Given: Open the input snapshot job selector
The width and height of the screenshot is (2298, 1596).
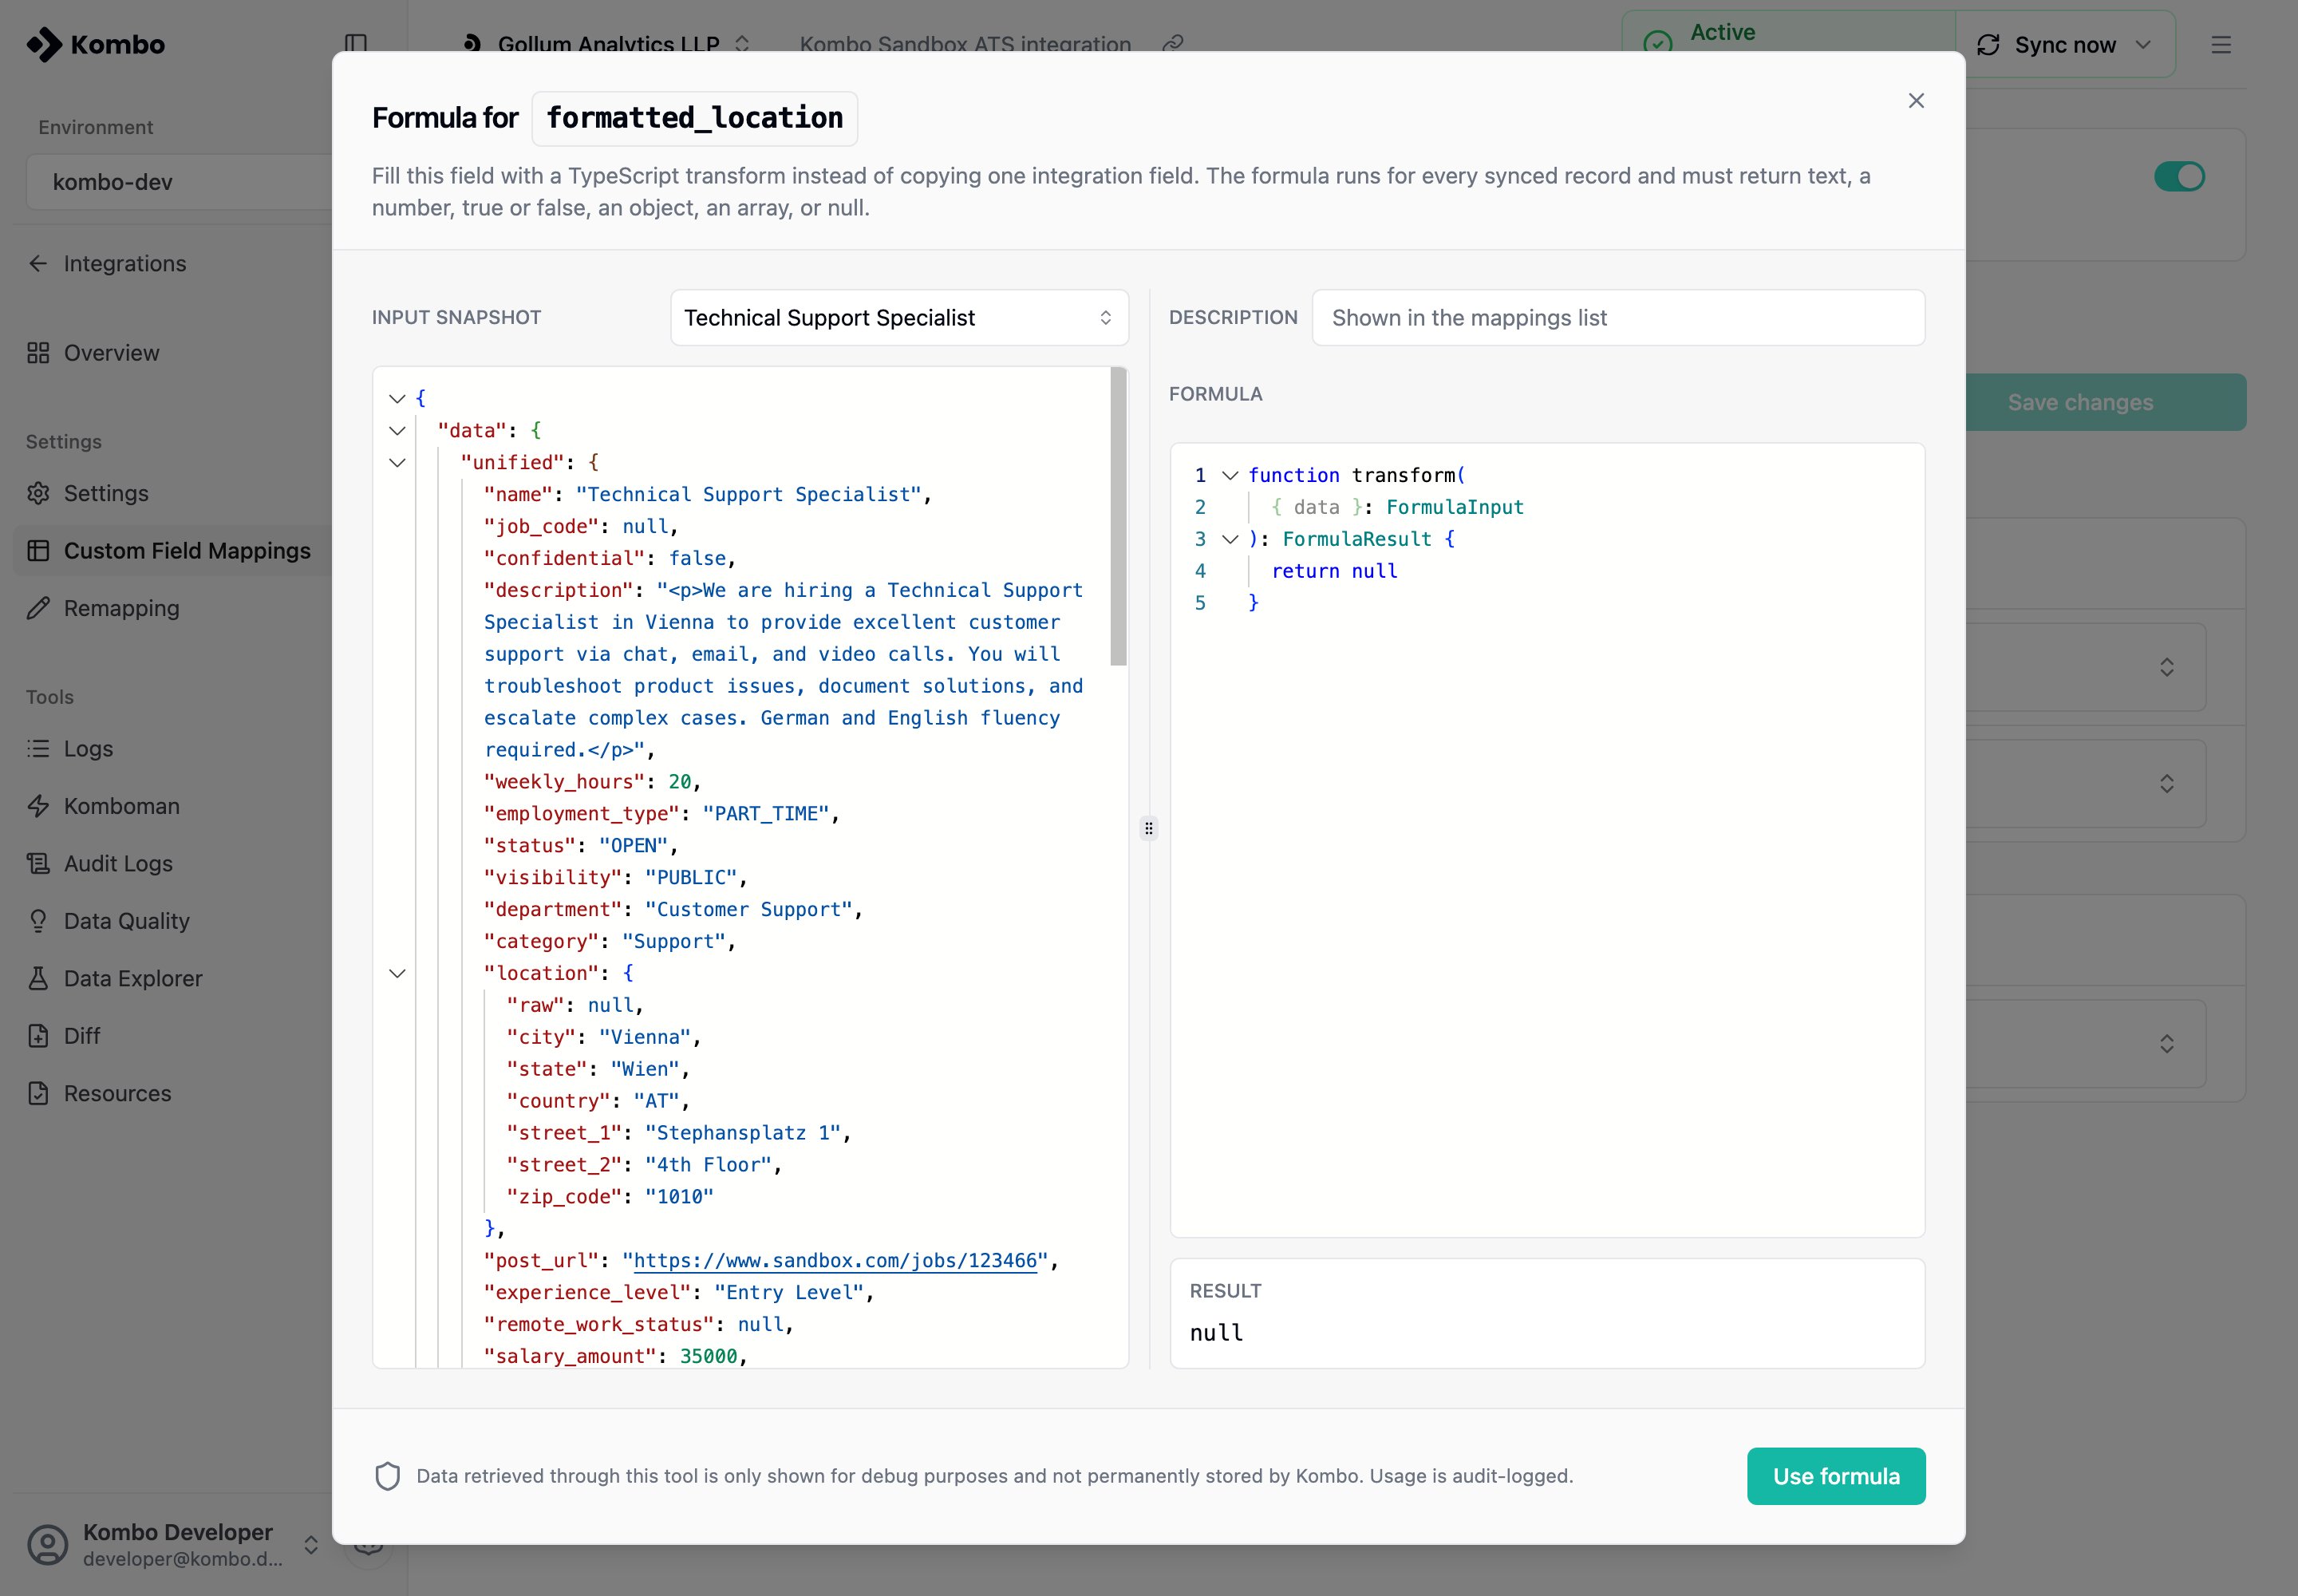Looking at the screenshot, I should pos(899,318).
